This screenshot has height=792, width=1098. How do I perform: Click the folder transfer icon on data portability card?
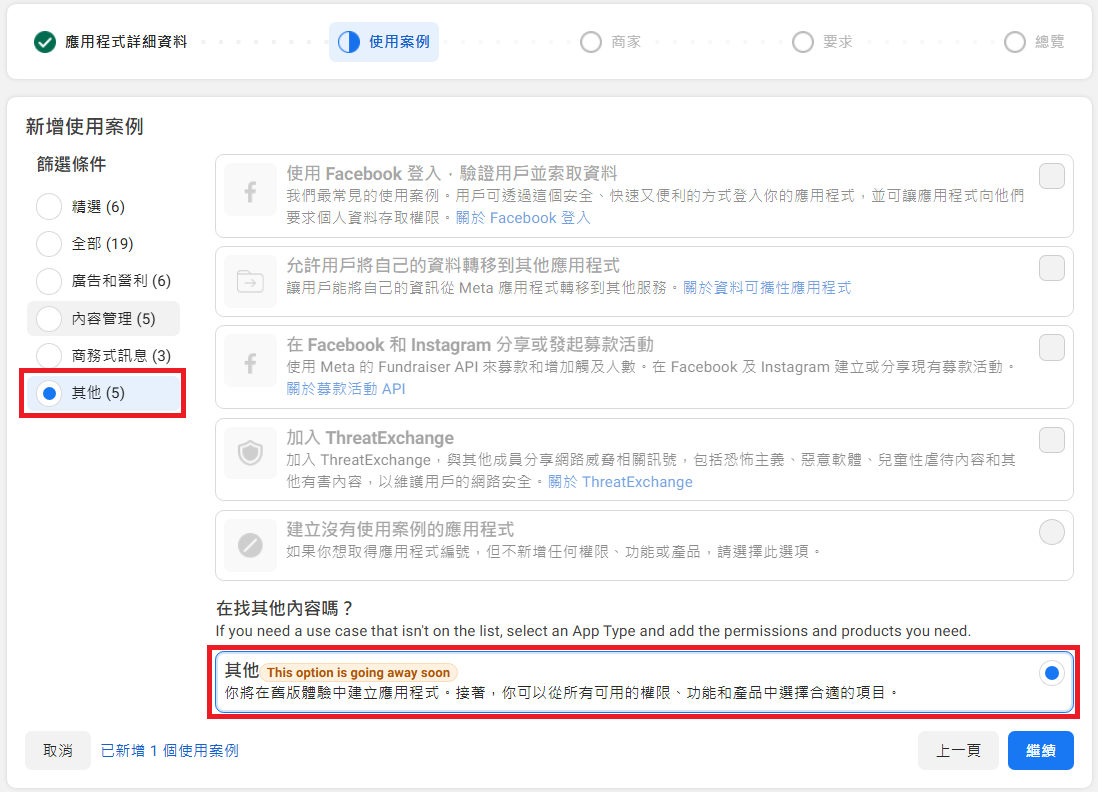coord(250,282)
